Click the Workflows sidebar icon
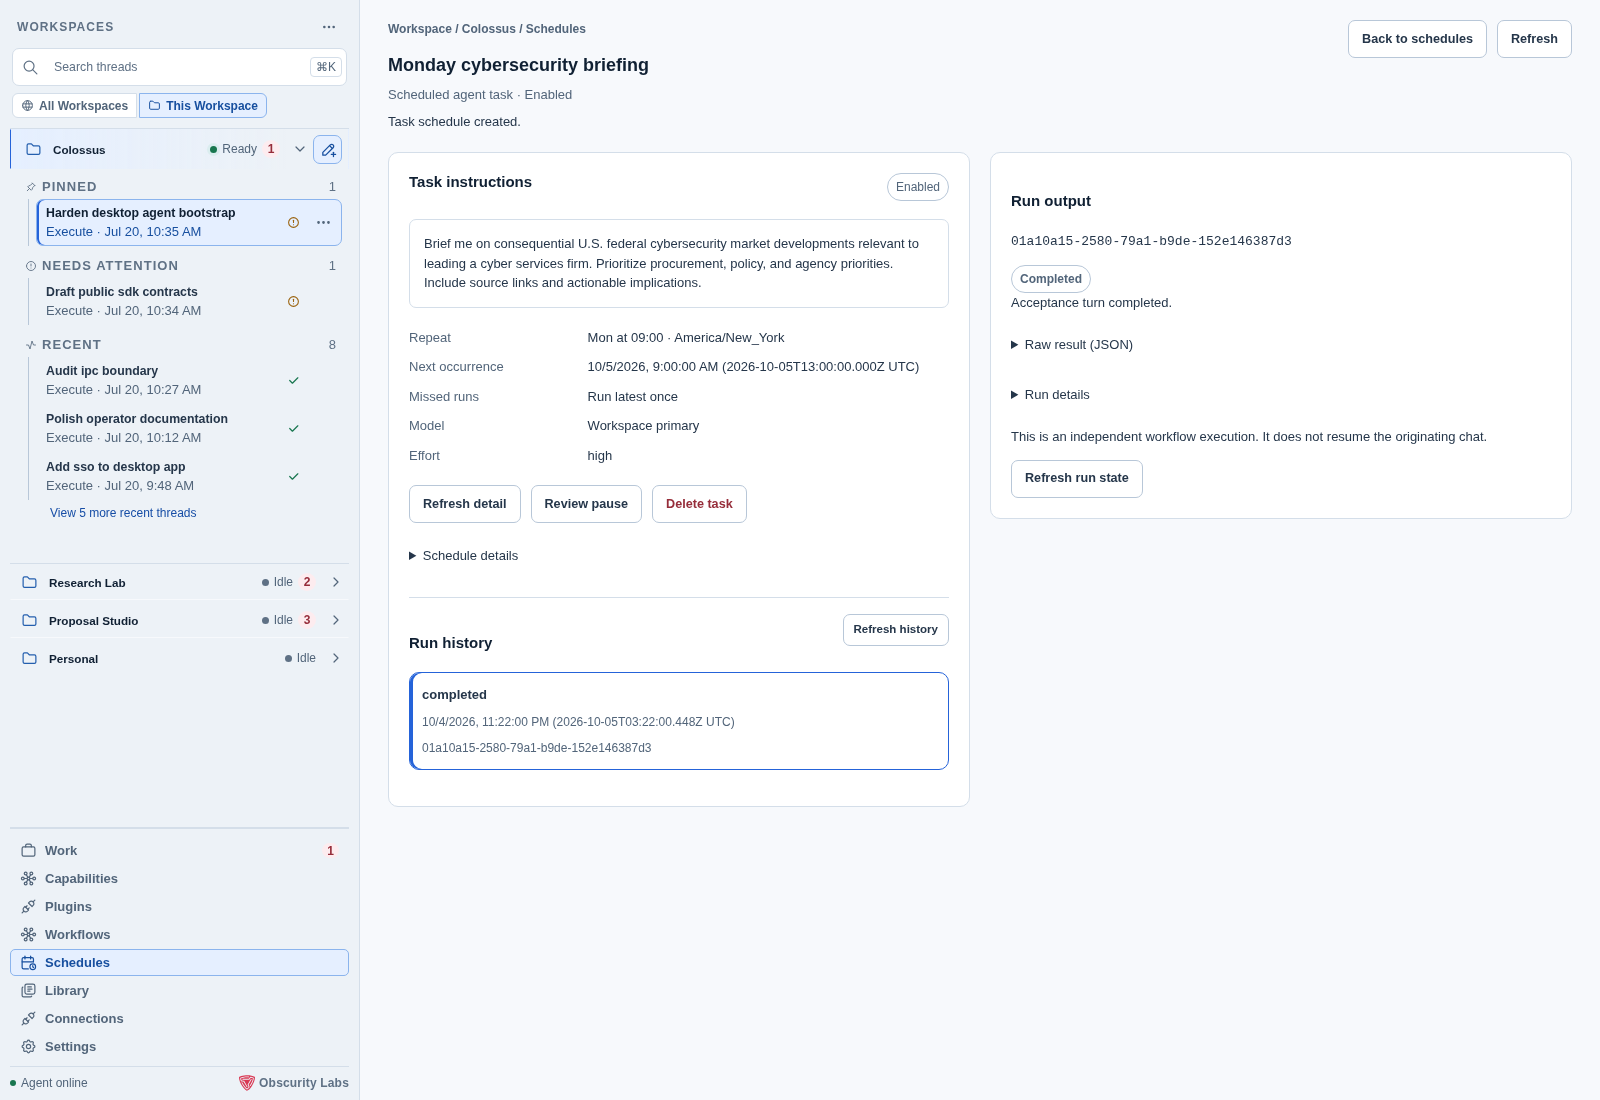Viewport: 1600px width, 1100px height. tap(28, 934)
